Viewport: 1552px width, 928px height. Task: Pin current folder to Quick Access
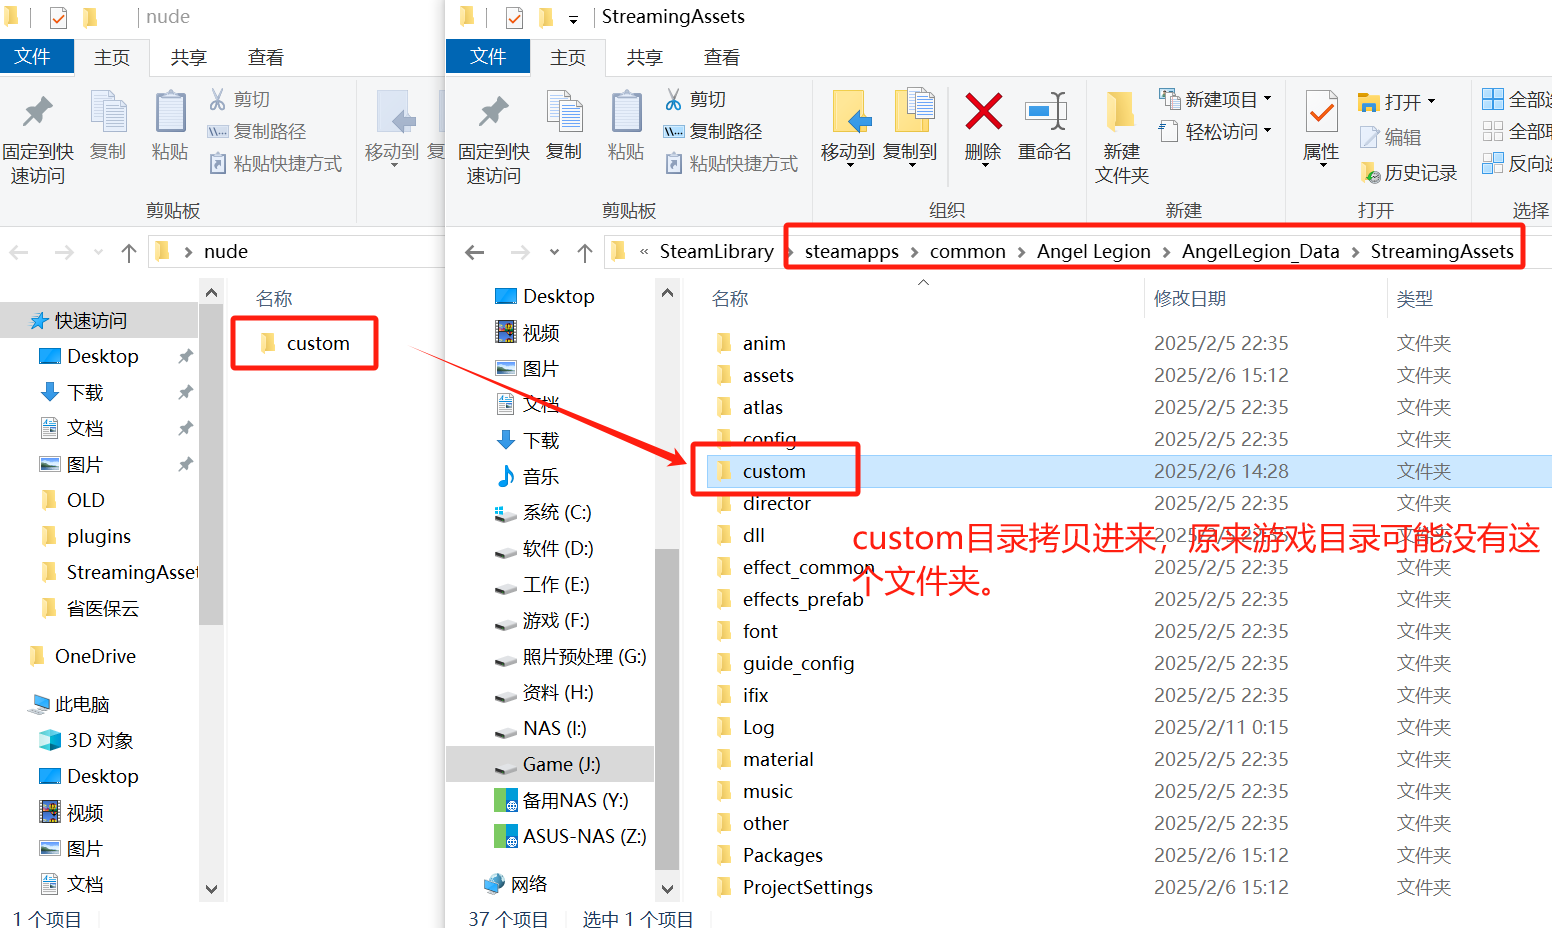pyautogui.click(x=493, y=130)
